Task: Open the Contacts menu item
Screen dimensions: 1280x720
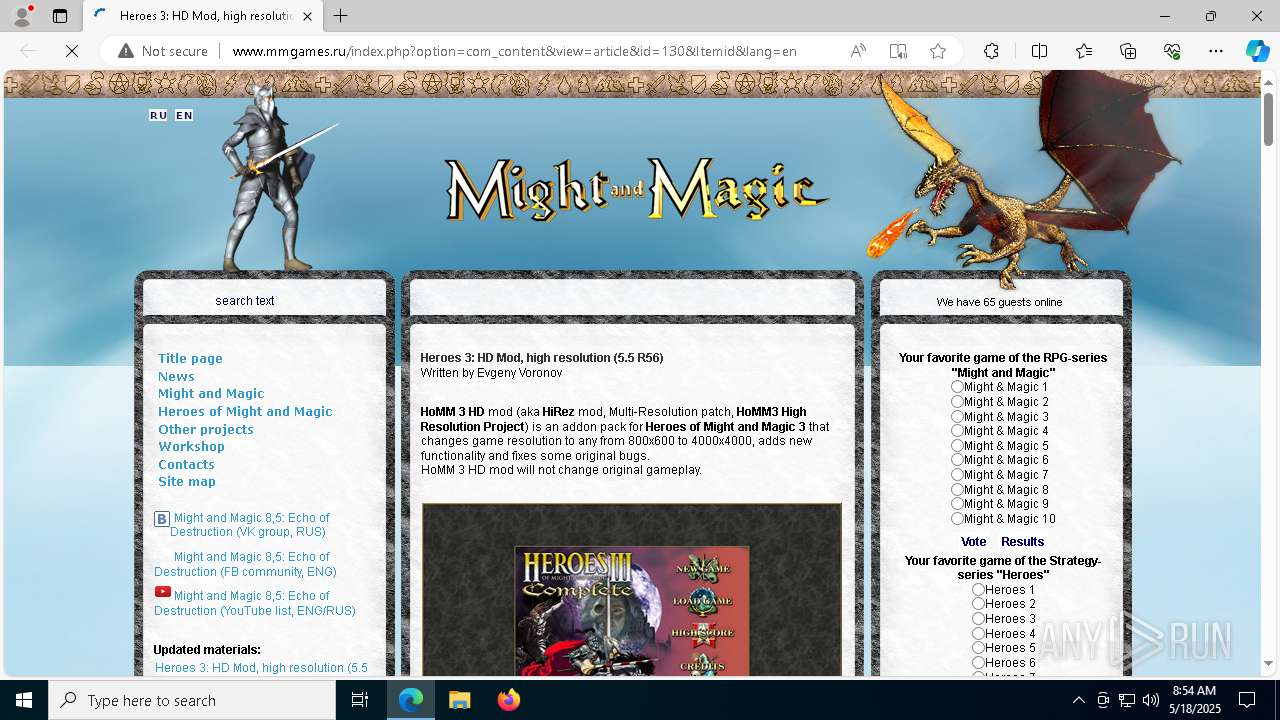Action: click(186, 464)
